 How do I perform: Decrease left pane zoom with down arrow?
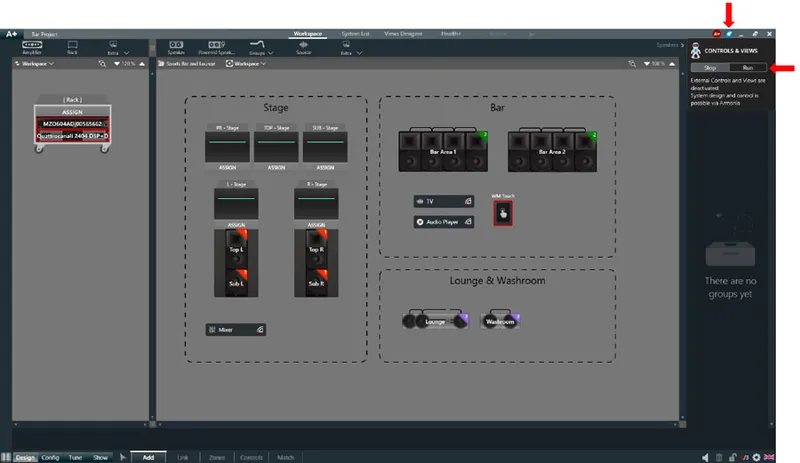pos(117,64)
